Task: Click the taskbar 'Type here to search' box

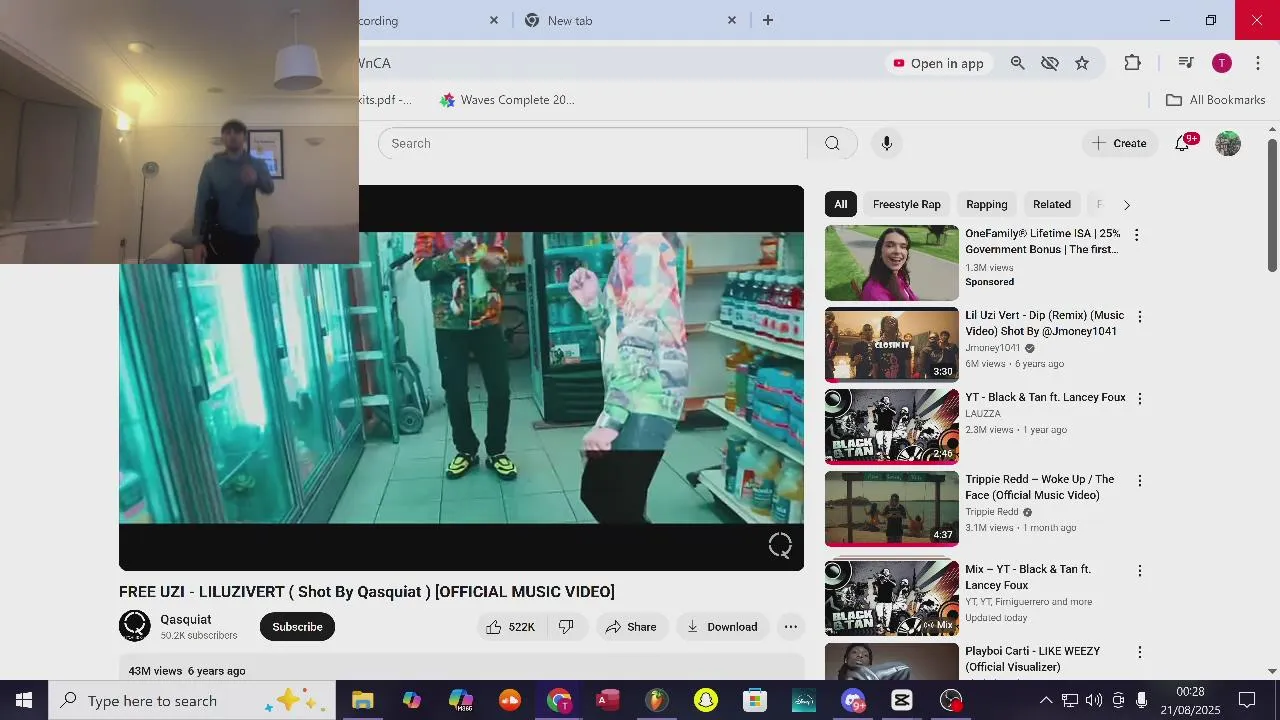Action: tap(192, 700)
